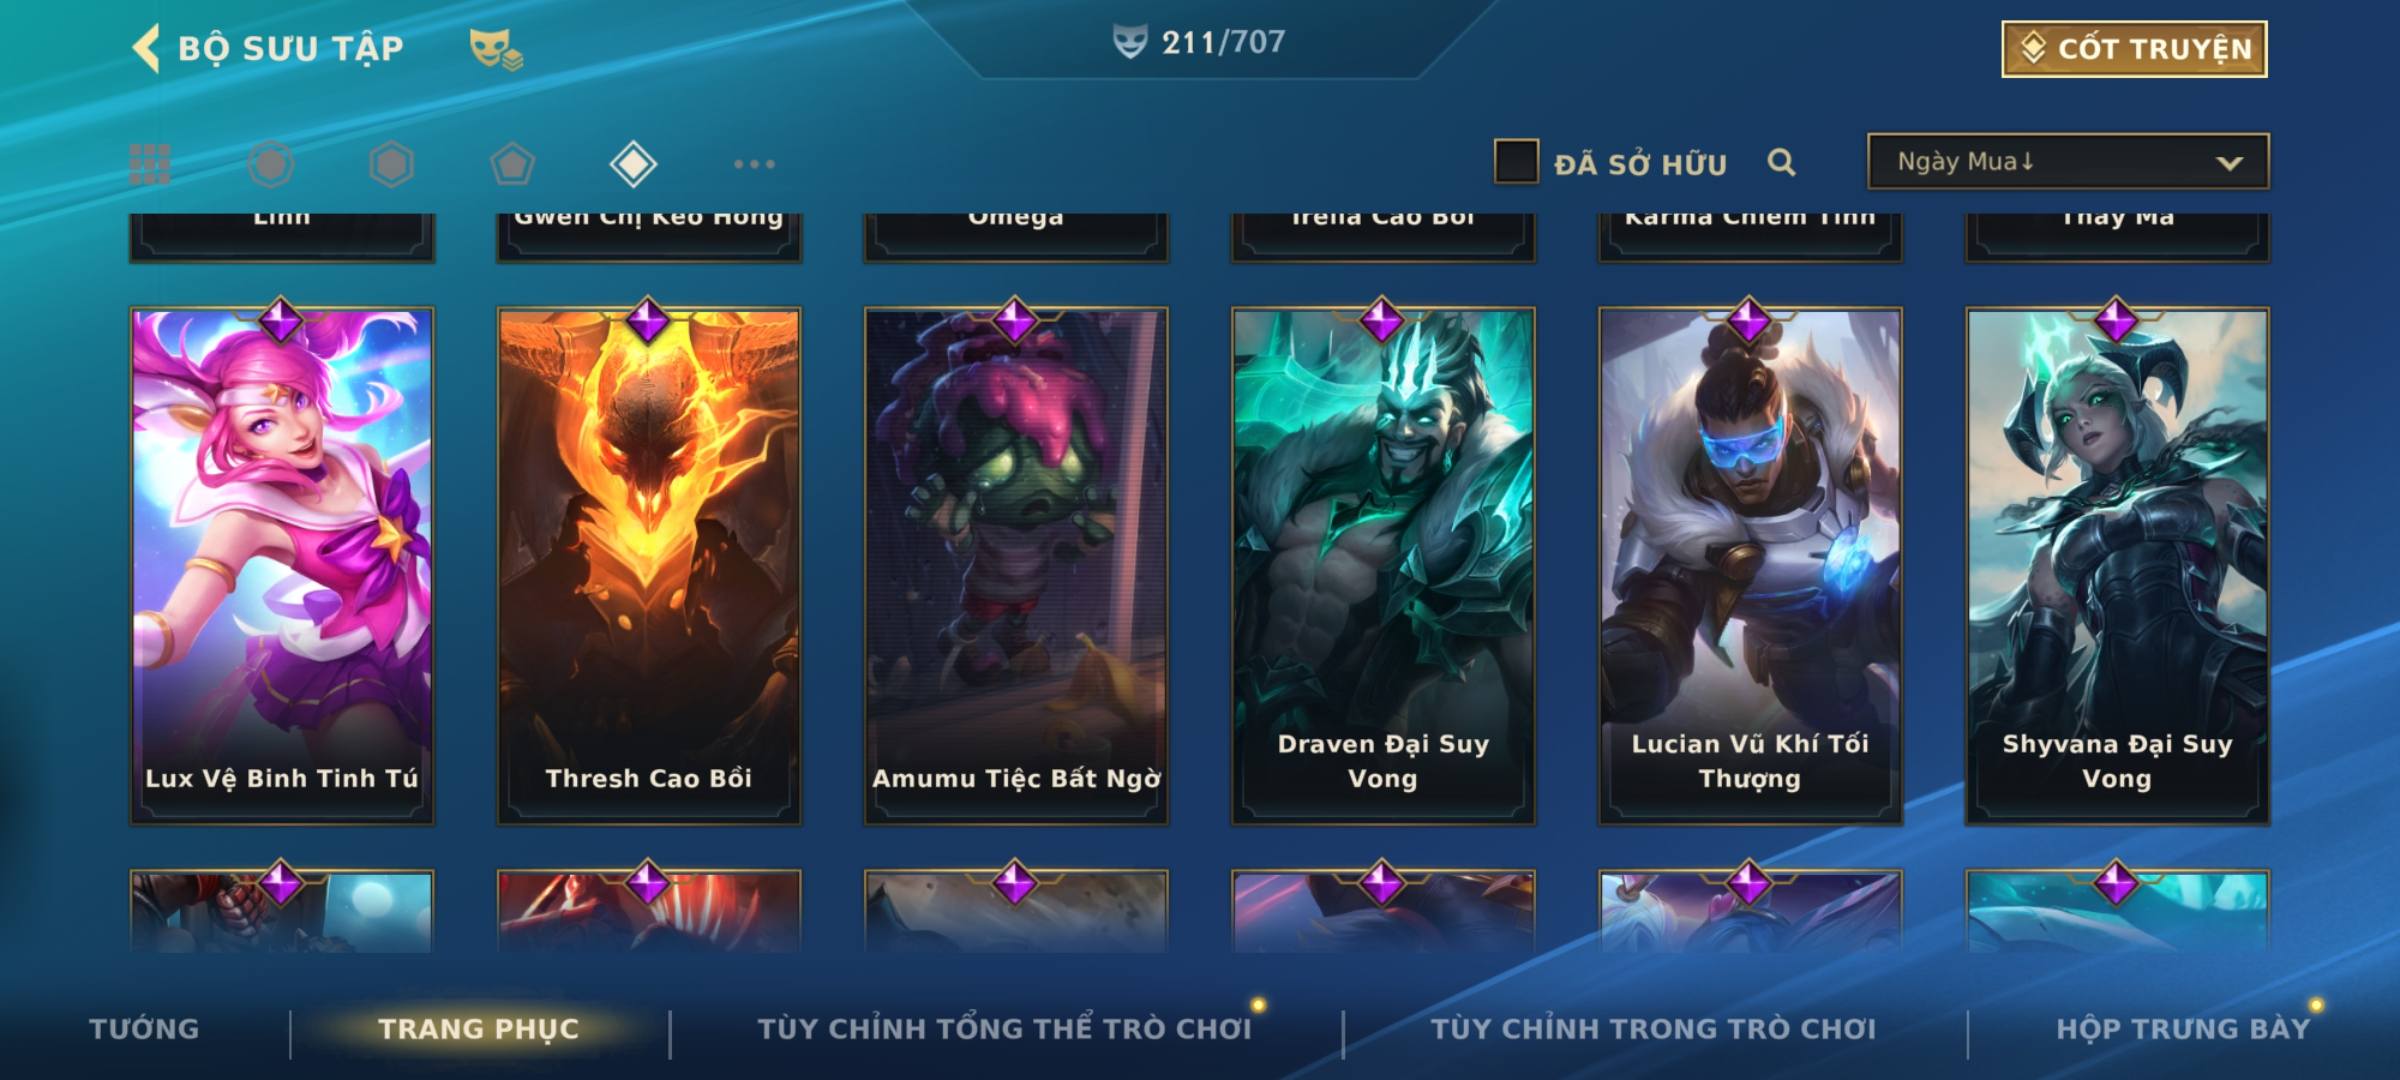Open the Draven Đại Suy Vong skin

point(1383,566)
